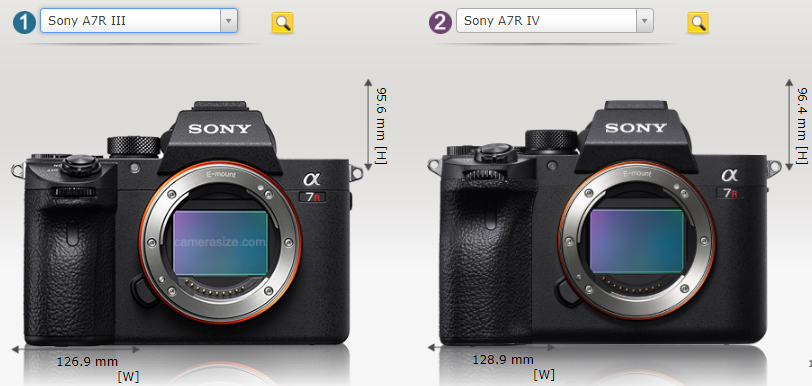Click the 95.6 mm height arrow indicator
Screen dimensions: 812x386
click(x=368, y=124)
